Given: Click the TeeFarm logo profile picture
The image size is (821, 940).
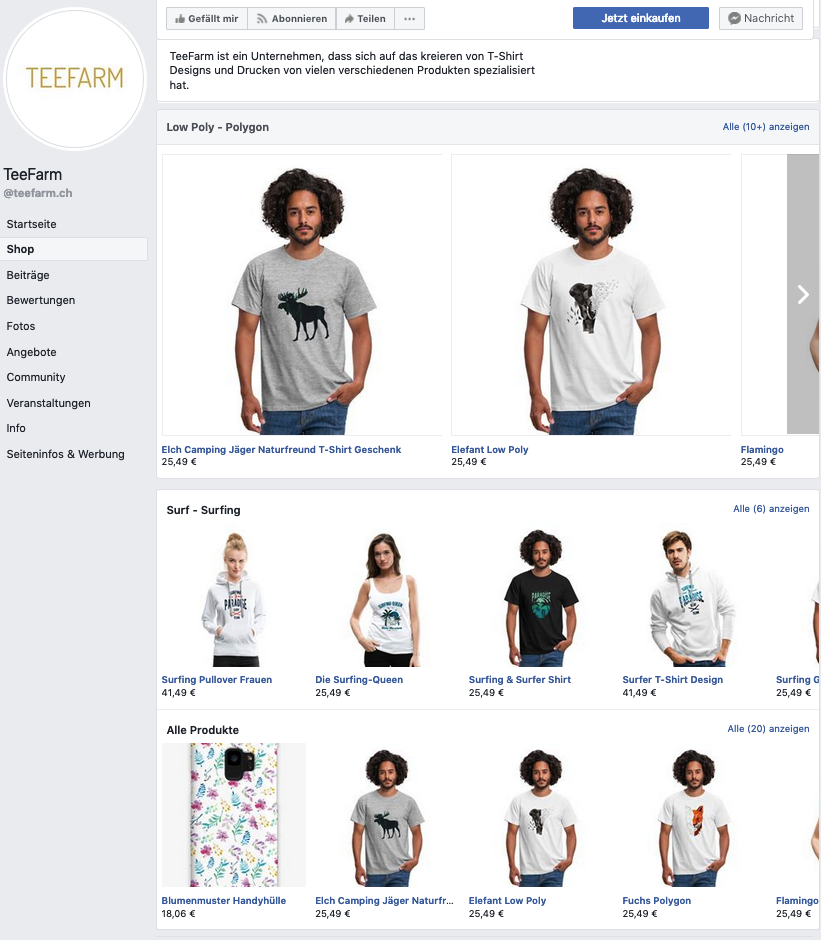Looking at the screenshot, I should [75, 78].
